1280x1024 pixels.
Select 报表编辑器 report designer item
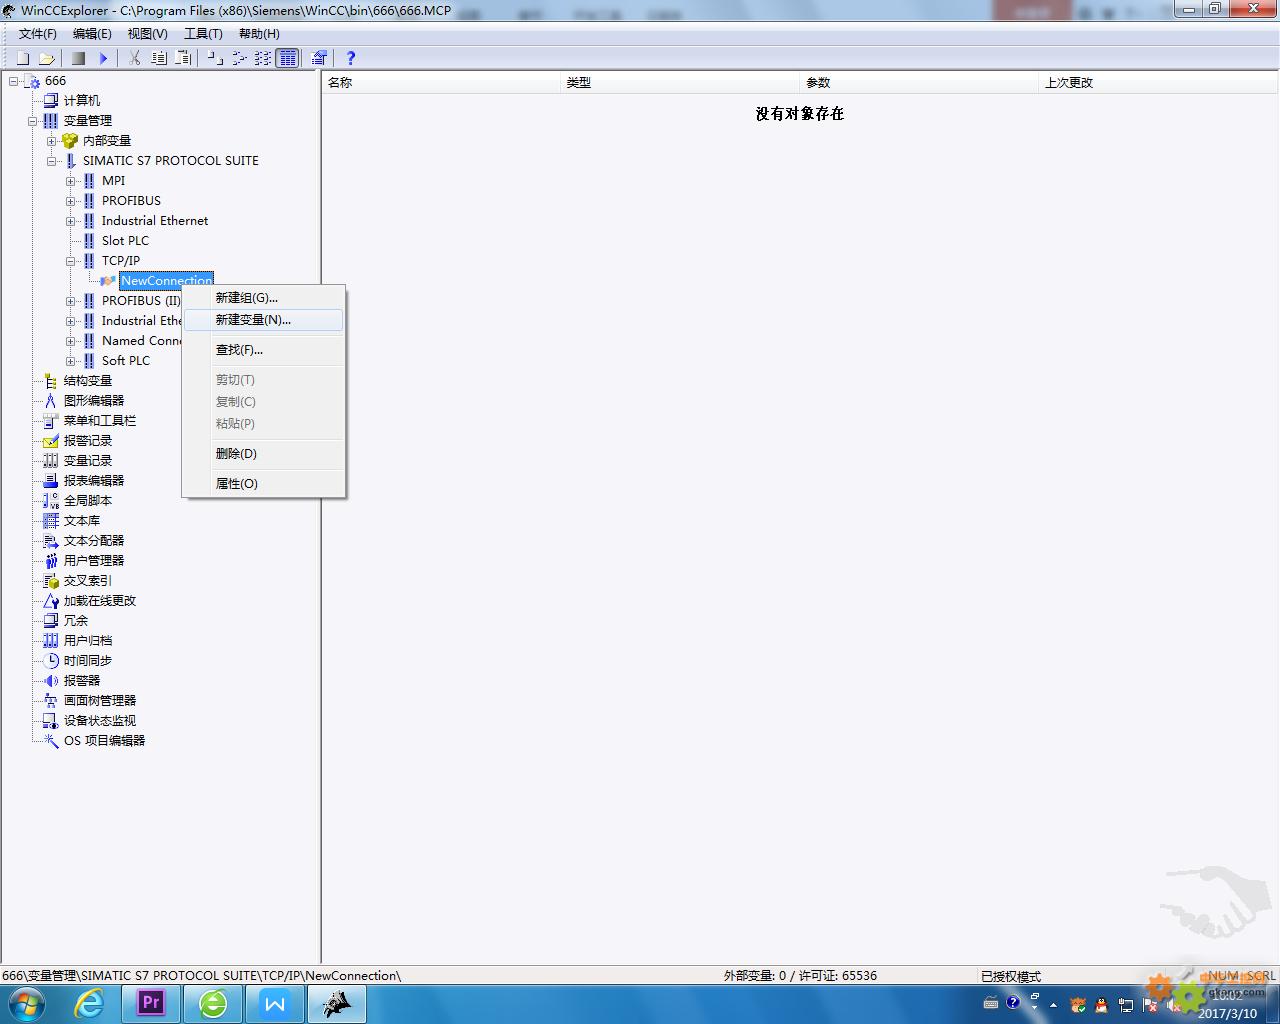(93, 481)
